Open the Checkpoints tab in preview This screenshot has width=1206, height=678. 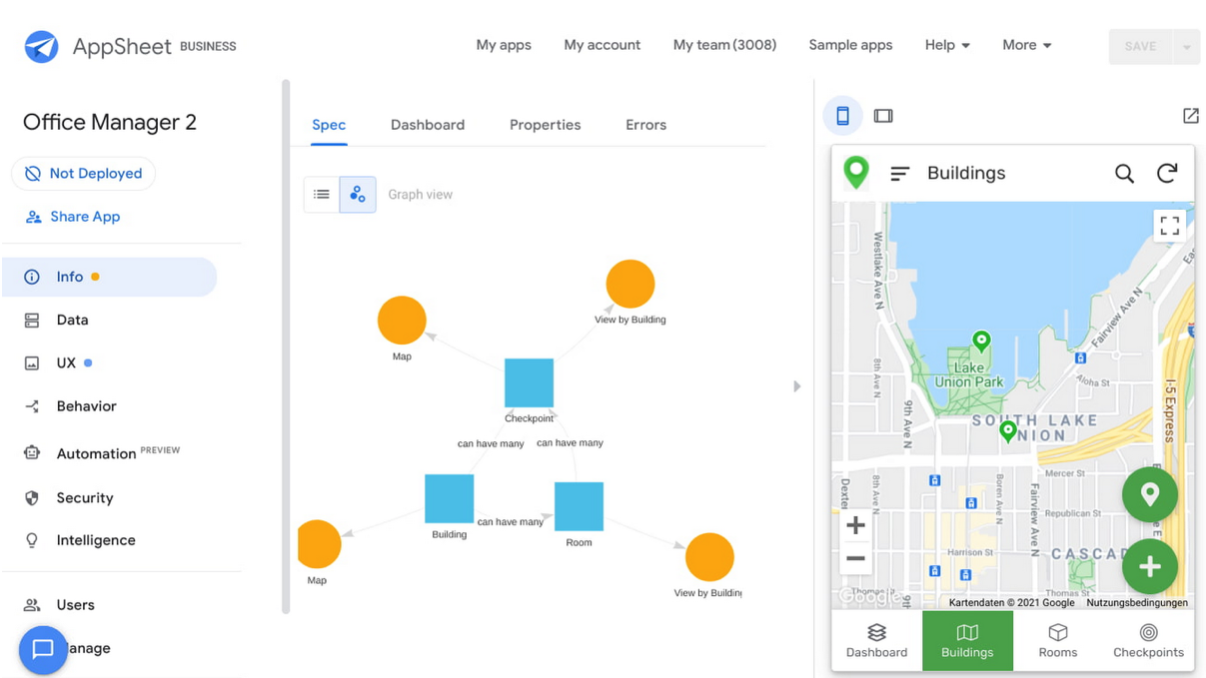coord(1148,641)
